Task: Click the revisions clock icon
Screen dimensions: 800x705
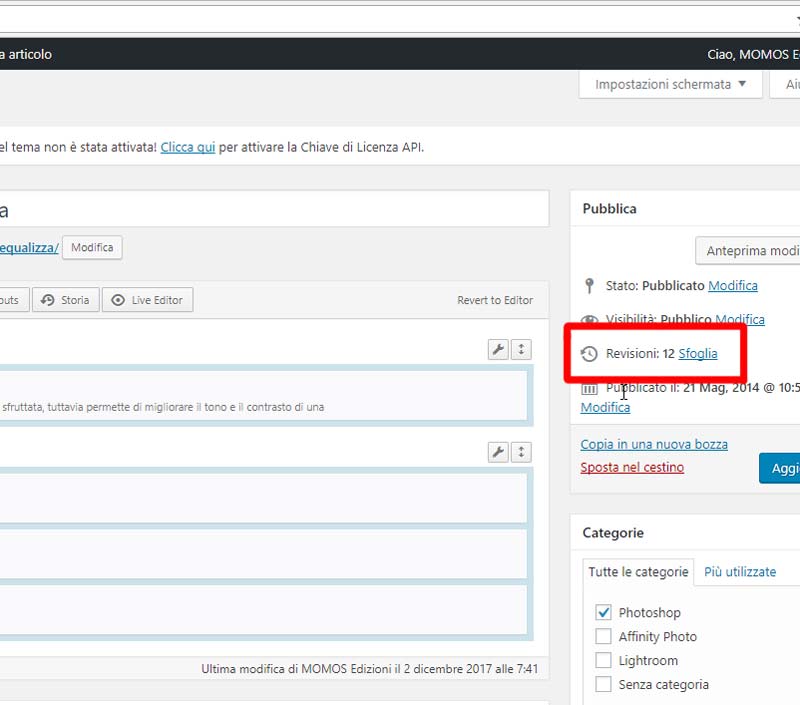Action: coord(589,354)
